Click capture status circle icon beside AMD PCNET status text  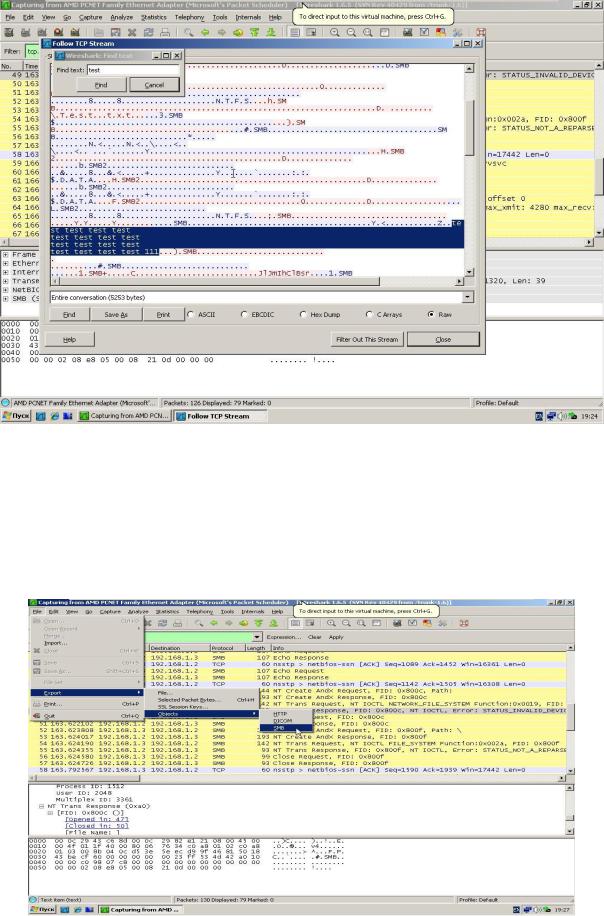click(x=6, y=403)
